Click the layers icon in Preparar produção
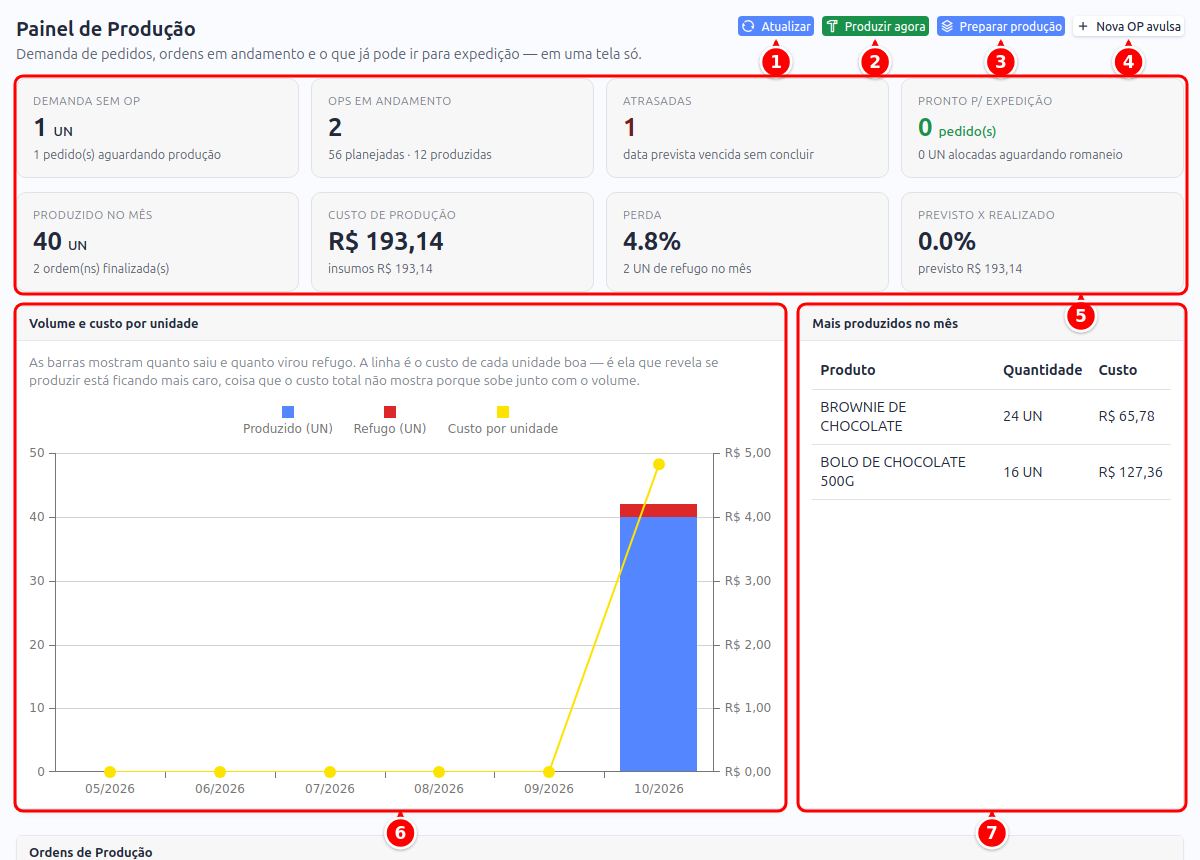This screenshot has width=1200, height=860. click(x=948, y=26)
